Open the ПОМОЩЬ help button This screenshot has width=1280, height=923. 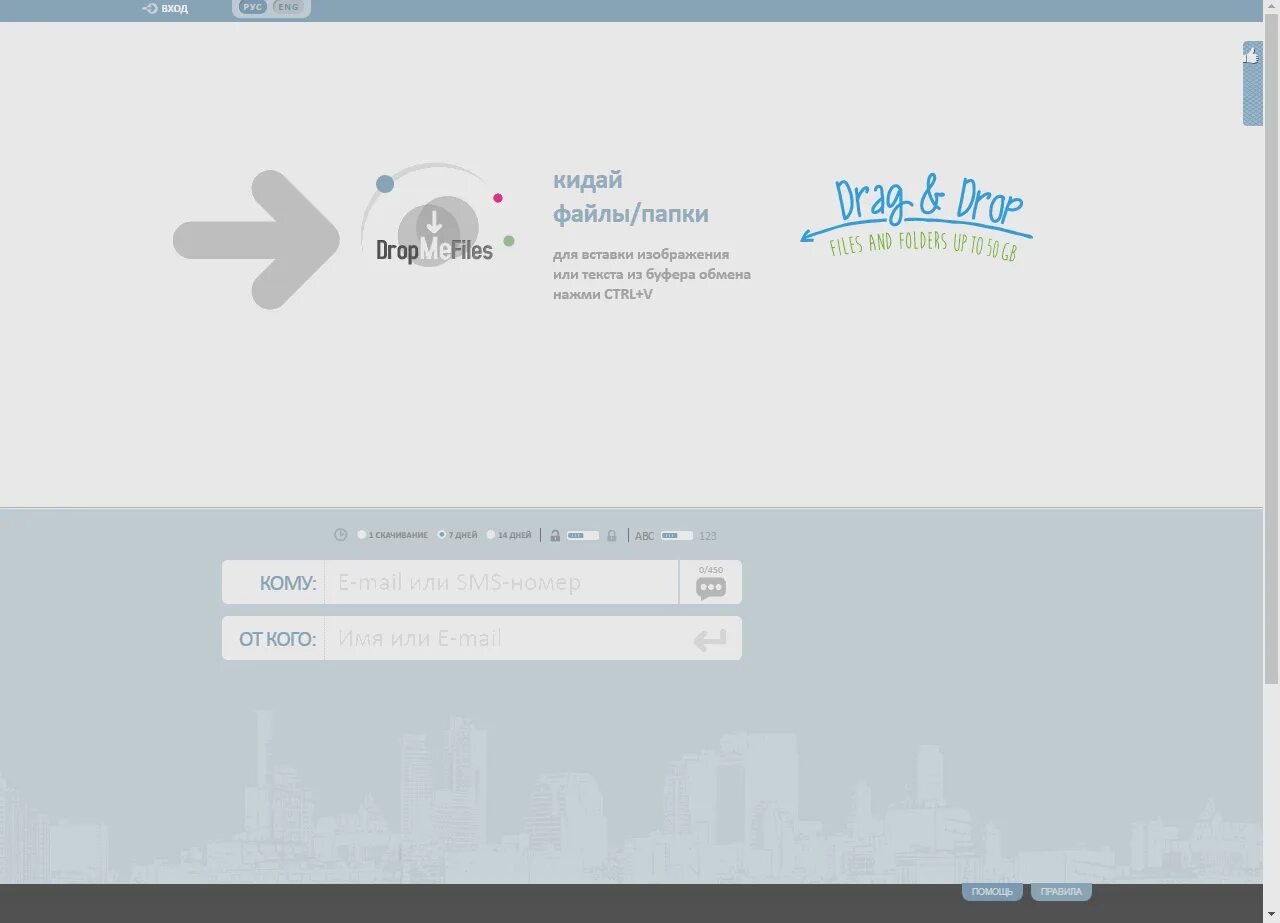pos(992,892)
